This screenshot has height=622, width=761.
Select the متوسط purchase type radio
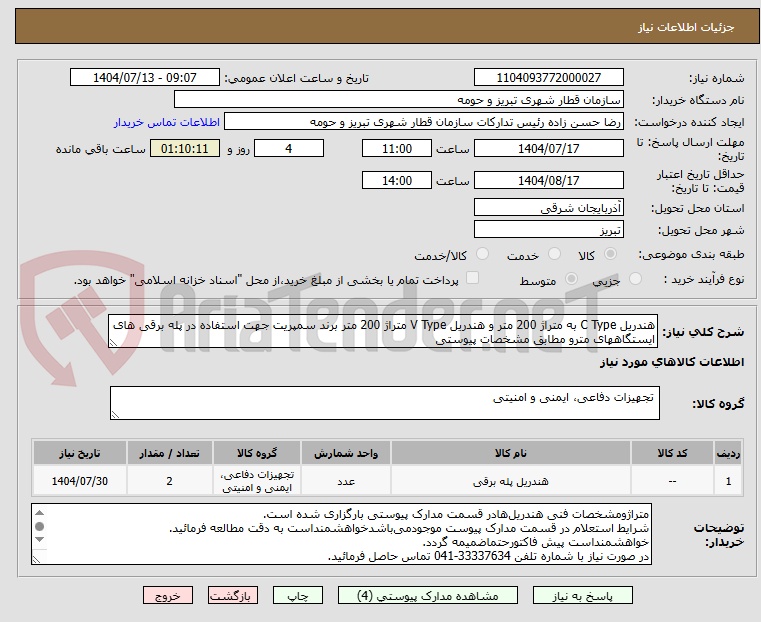click(572, 278)
